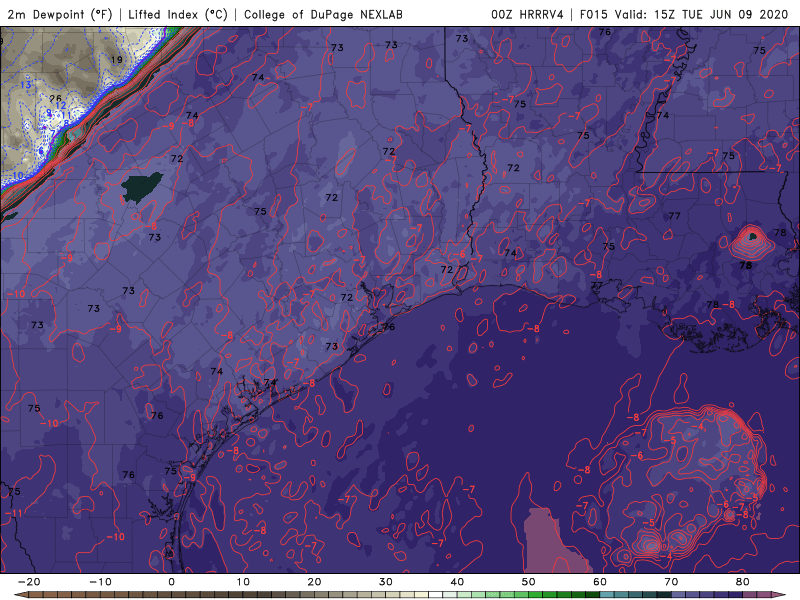Click the dewpoint value 26 in the dry region
Image resolution: width=800 pixels, height=600 pixels.
pos(55,98)
